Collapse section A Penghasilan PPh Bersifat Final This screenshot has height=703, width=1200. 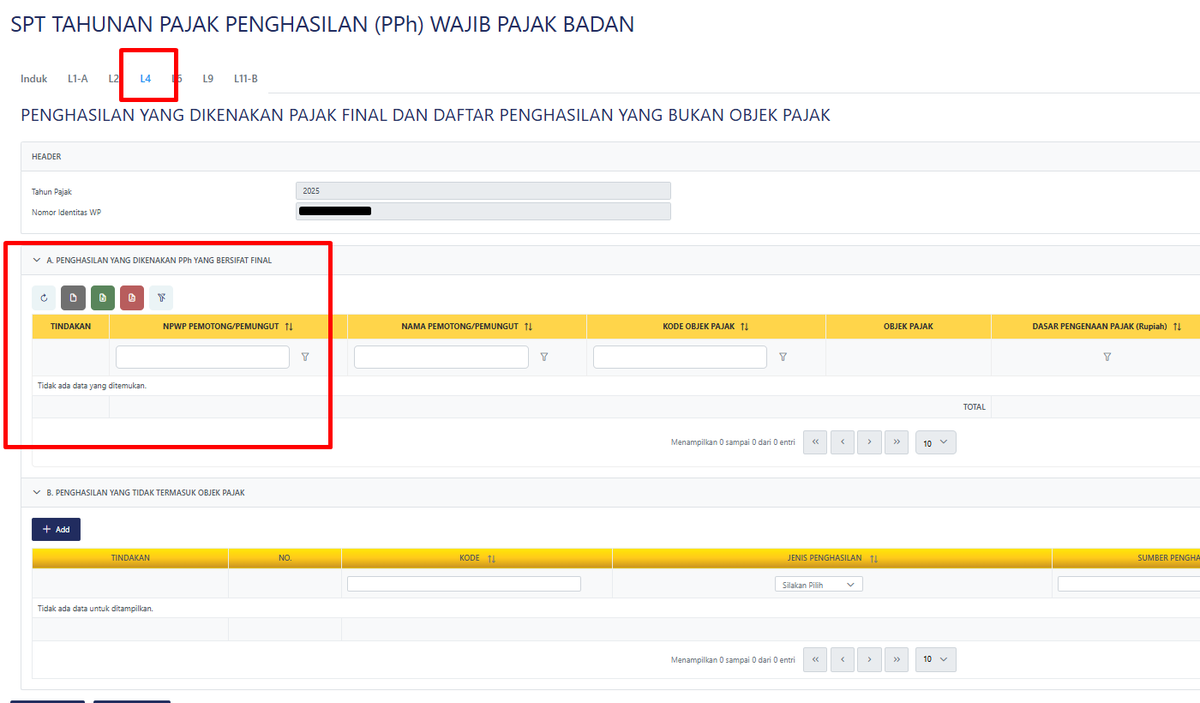pyautogui.click(x=37, y=260)
